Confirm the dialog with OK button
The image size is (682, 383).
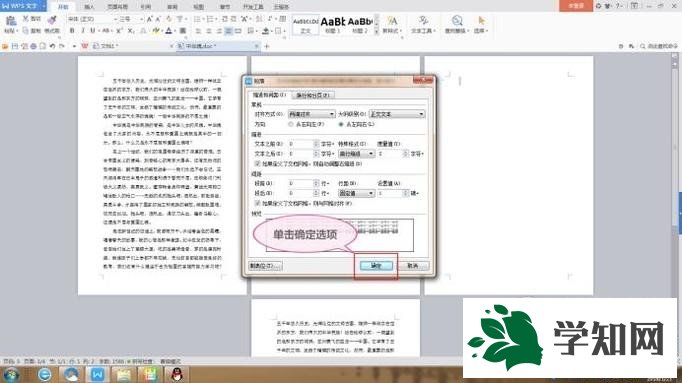point(376,266)
